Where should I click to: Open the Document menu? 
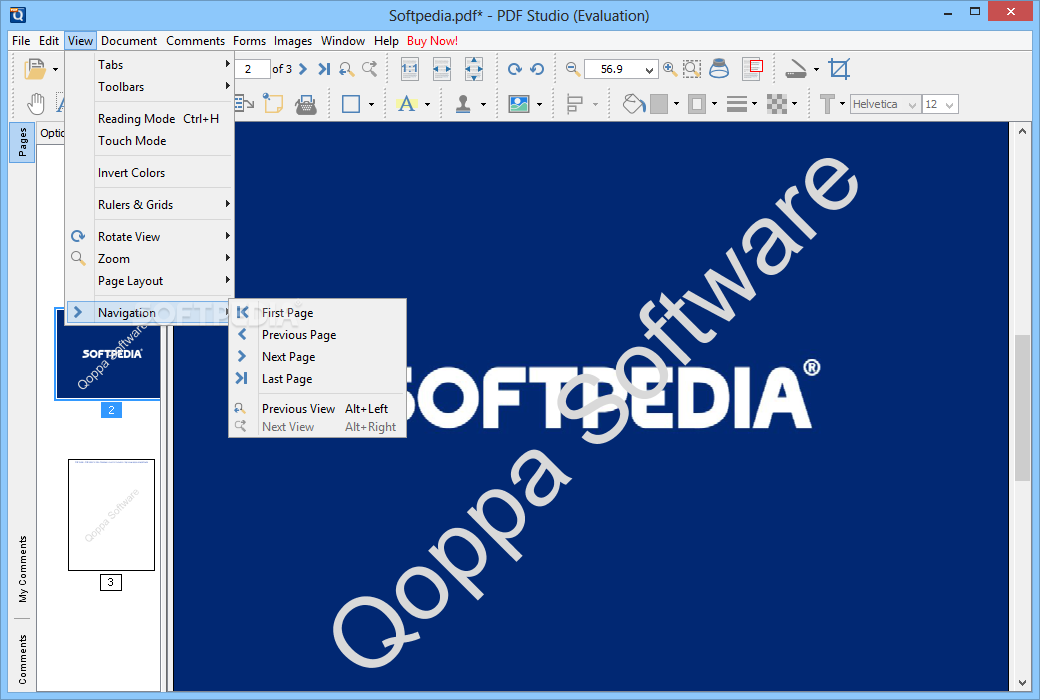pyautogui.click(x=129, y=40)
